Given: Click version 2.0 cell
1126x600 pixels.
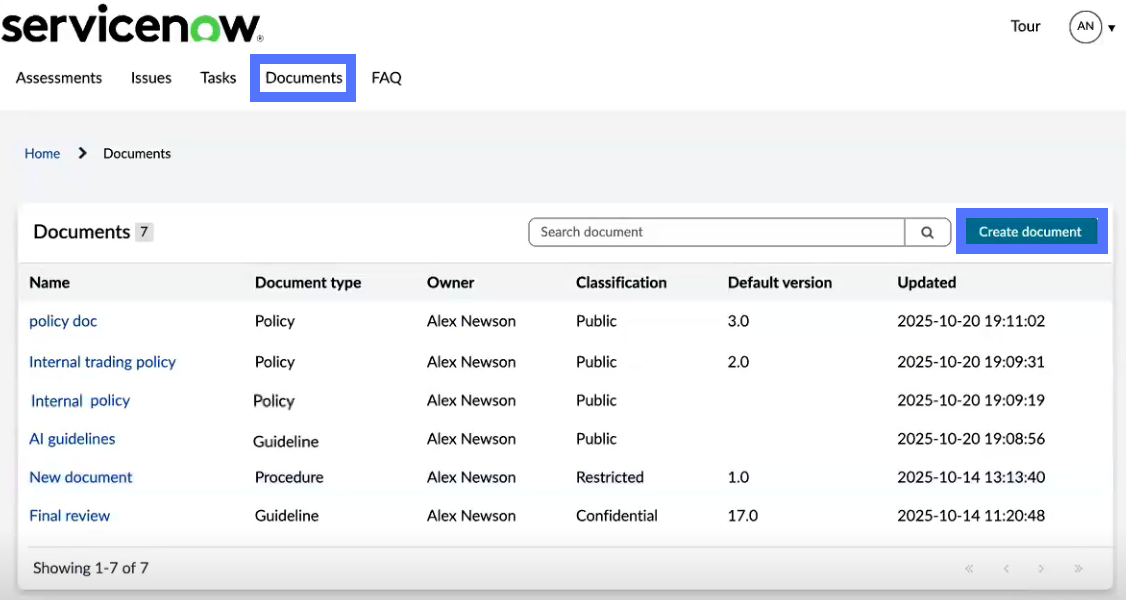Looking at the screenshot, I should (x=738, y=362).
